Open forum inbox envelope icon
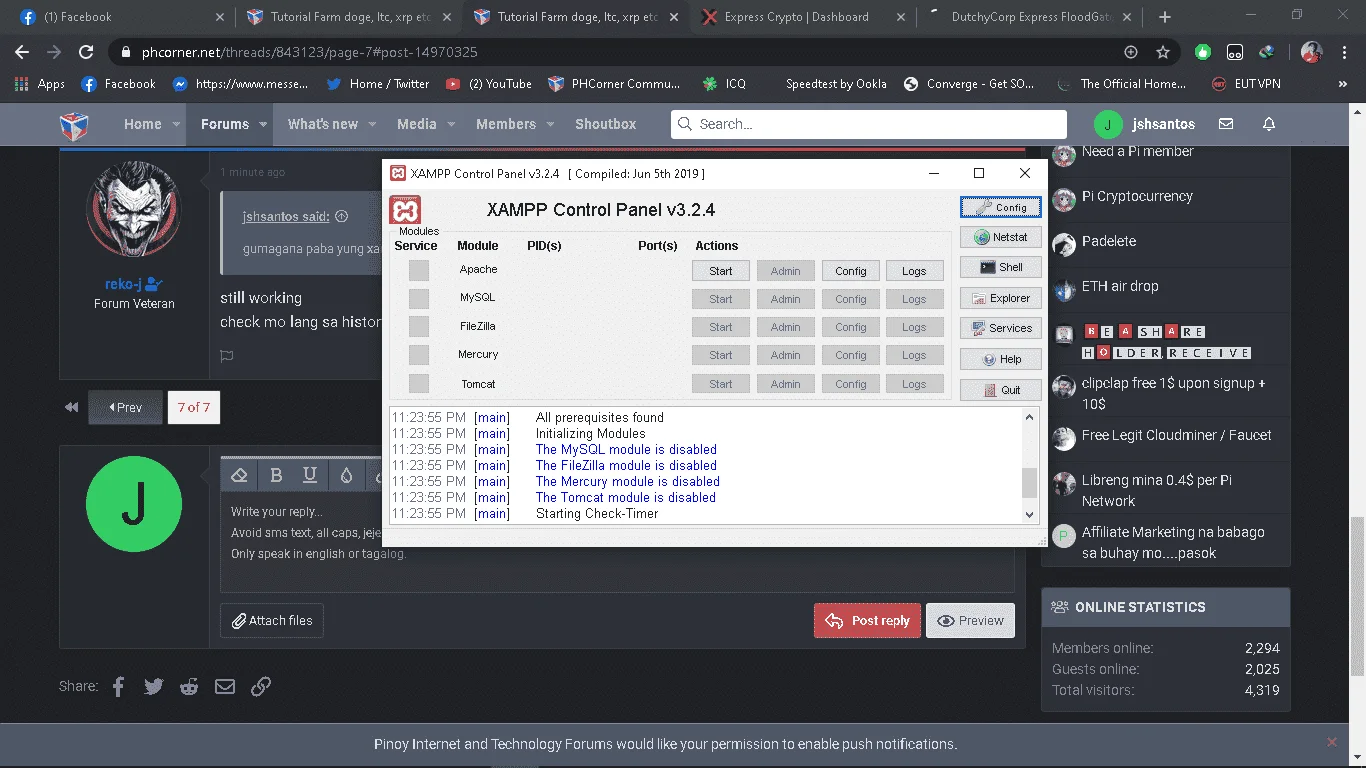 point(1226,124)
